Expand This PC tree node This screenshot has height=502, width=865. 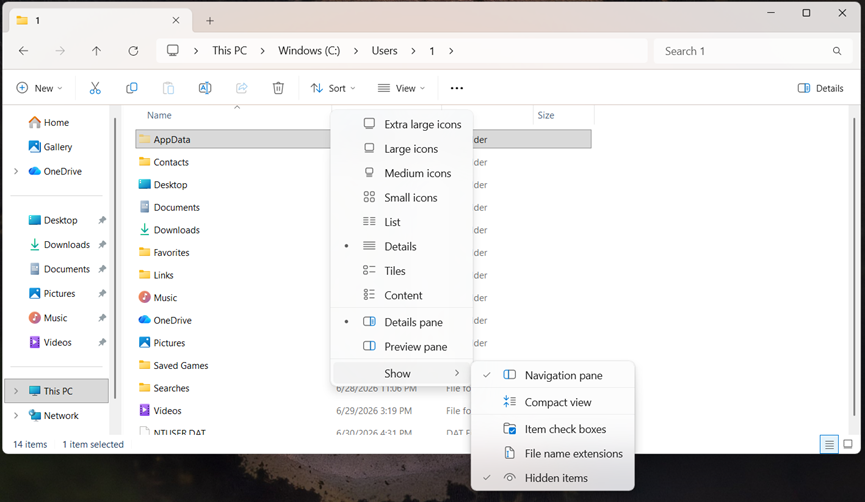pyautogui.click(x=16, y=391)
